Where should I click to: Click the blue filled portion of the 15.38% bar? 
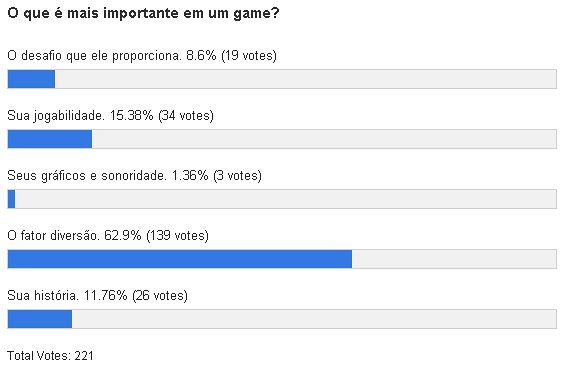tap(50, 139)
